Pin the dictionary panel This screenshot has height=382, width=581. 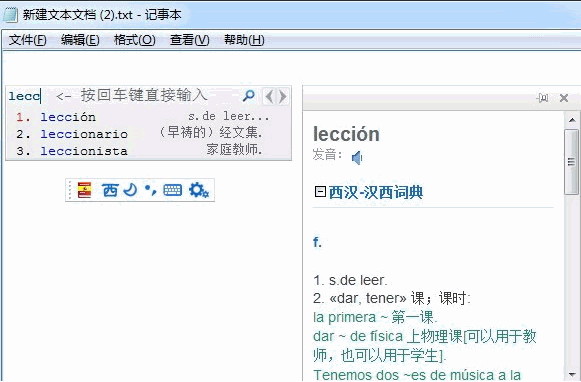point(543,98)
